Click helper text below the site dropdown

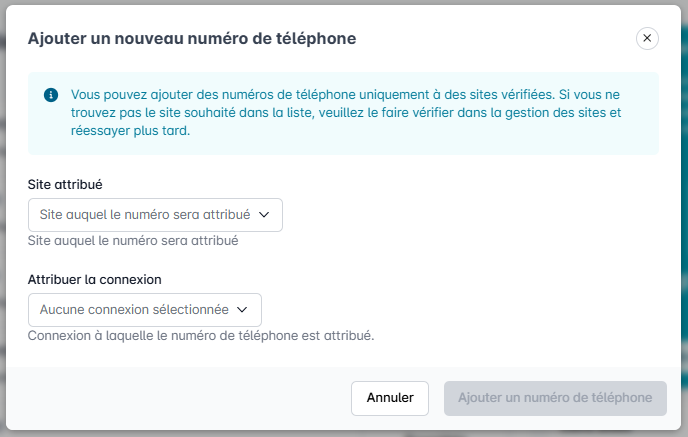[x=133, y=241]
